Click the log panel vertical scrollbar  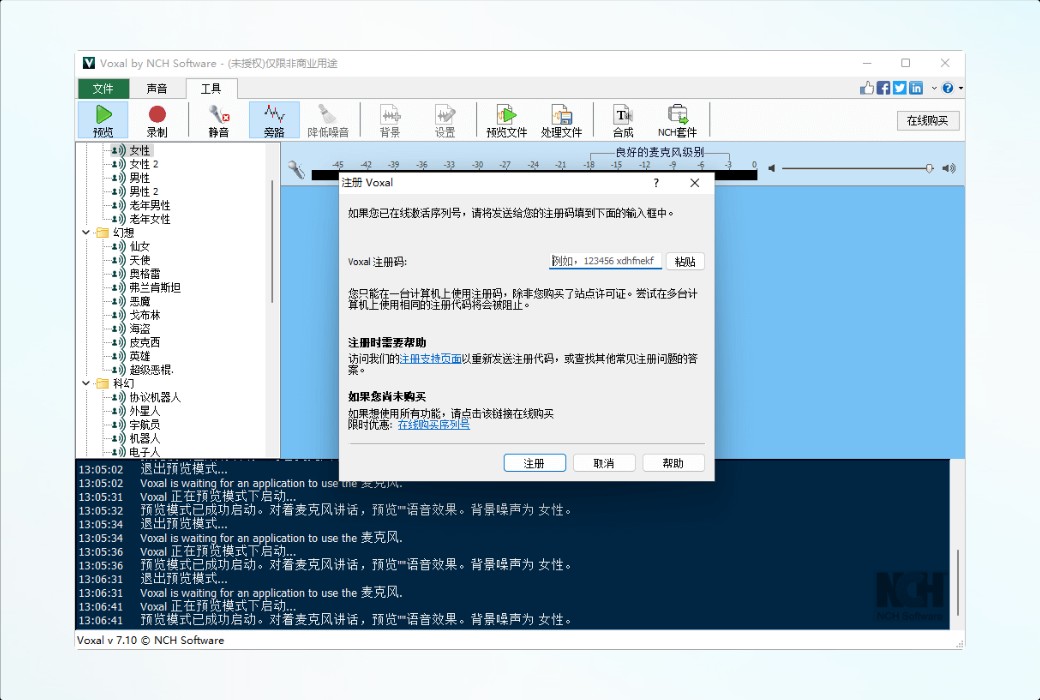coord(958,583)
